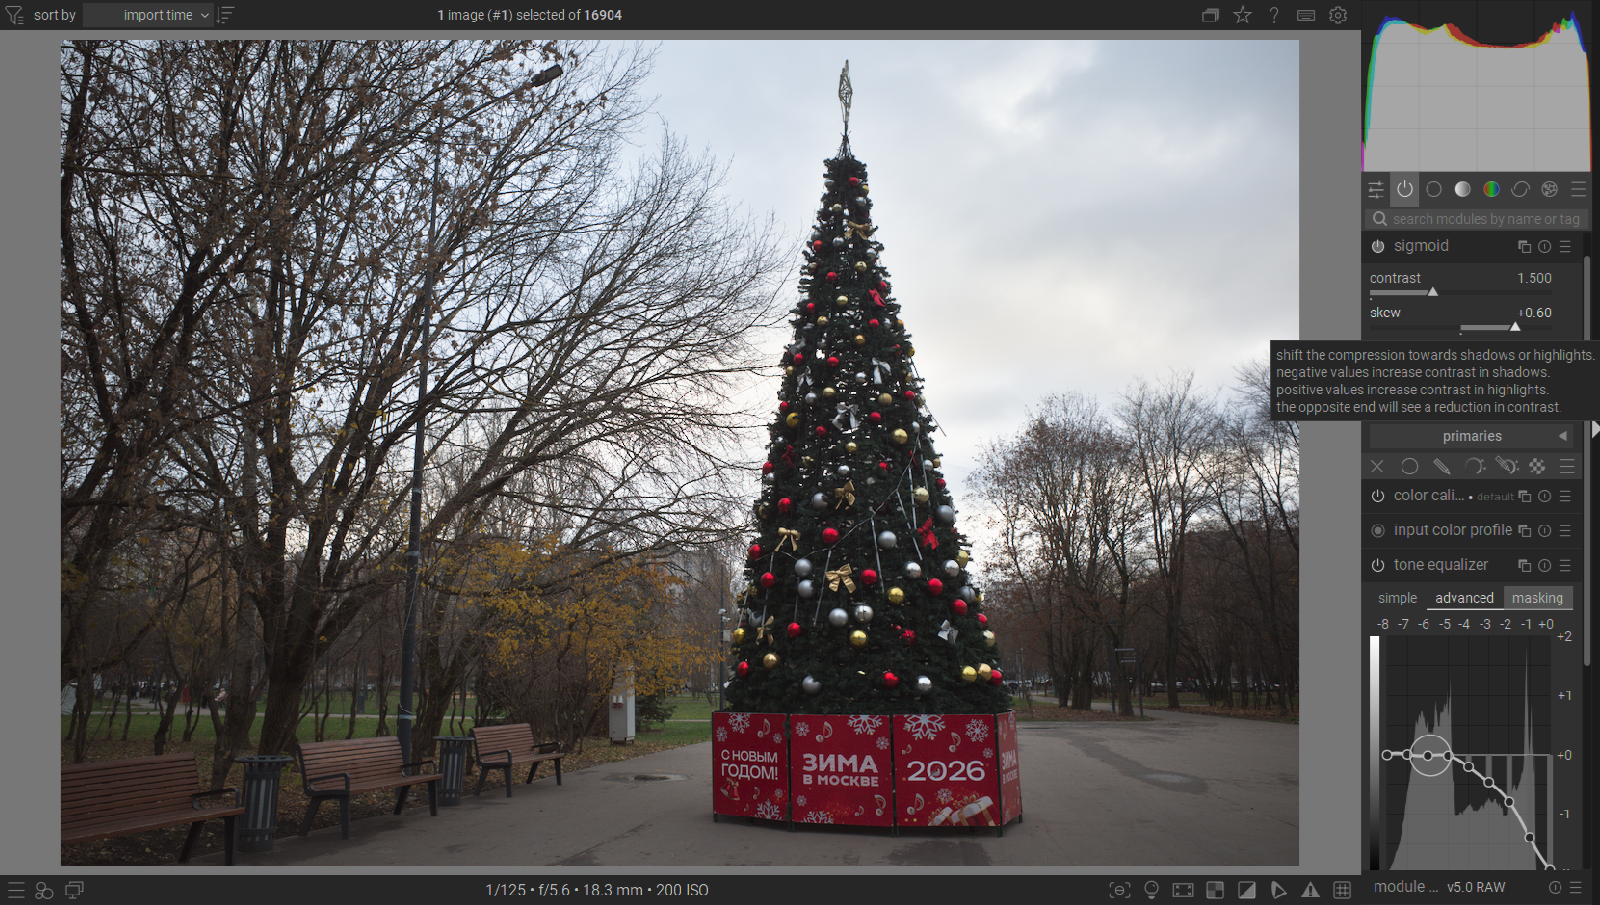Open the sigmoid presets menu

(x=1566, y=246)
